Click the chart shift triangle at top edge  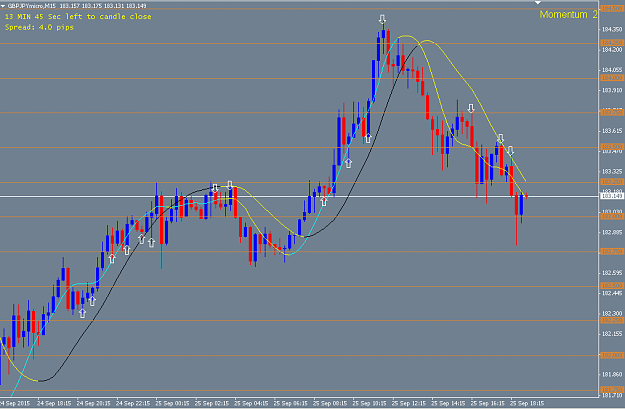538,3
